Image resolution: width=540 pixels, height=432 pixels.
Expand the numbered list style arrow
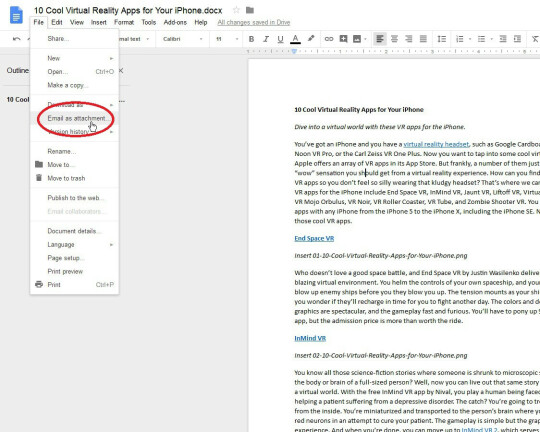click(470, 39)
